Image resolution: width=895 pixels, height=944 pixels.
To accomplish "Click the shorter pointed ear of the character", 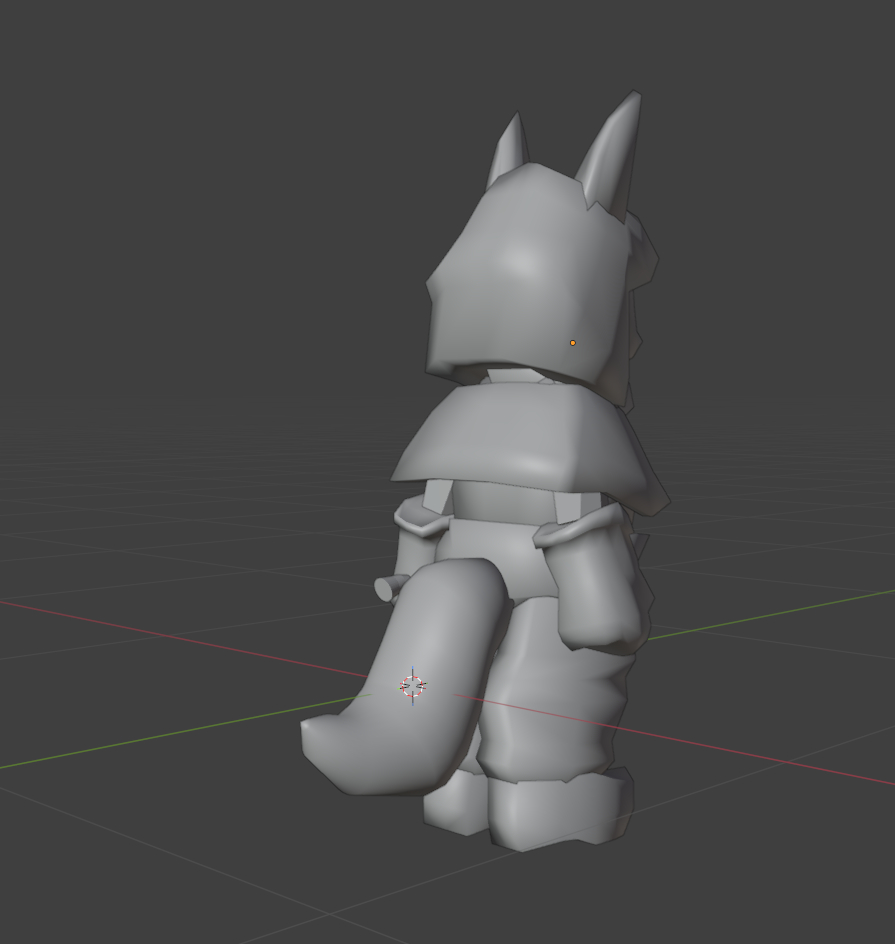I will (509, 148).
